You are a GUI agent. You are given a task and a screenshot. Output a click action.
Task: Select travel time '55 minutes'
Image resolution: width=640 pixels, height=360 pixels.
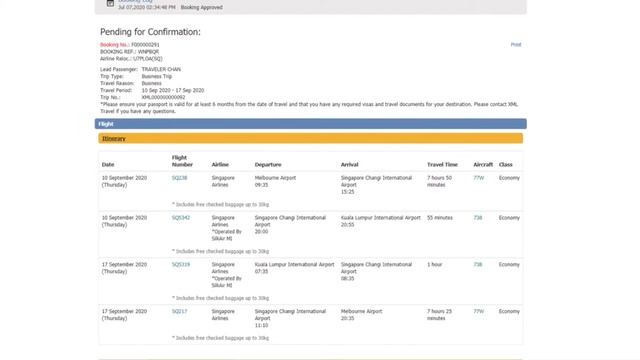[440, 218]
